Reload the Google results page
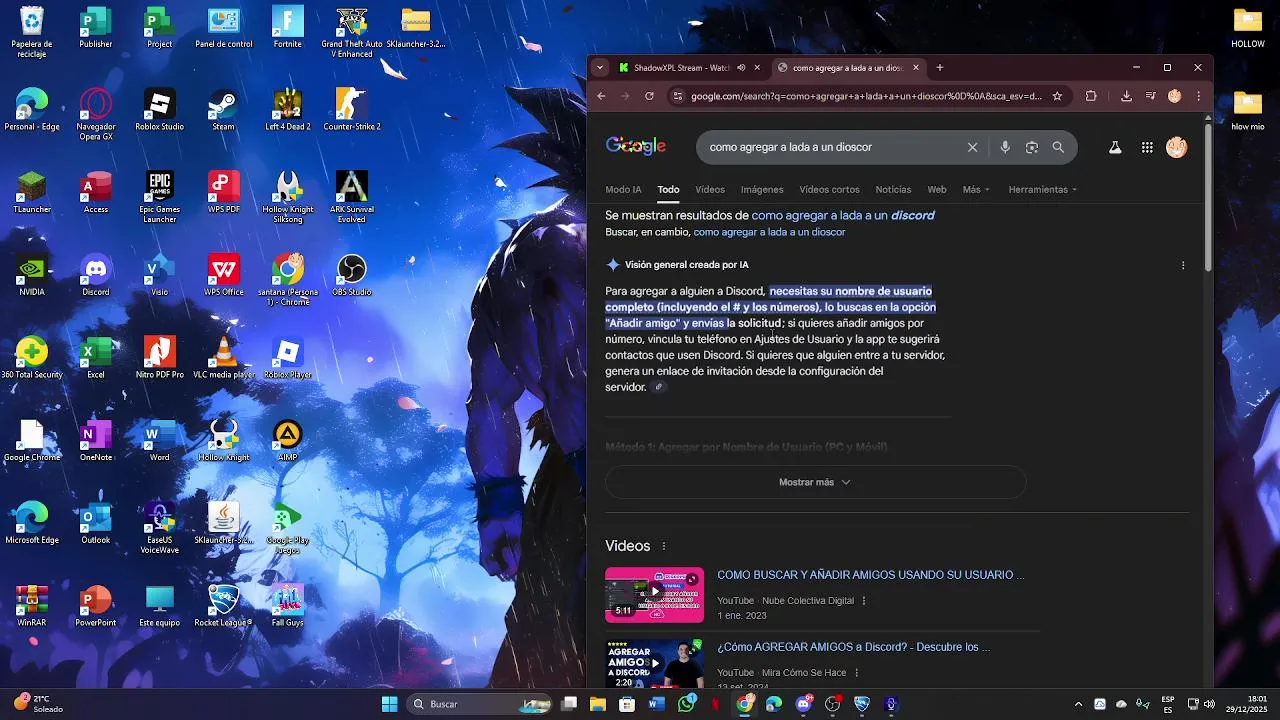1280x720 pixels. [x=649, y=96]
